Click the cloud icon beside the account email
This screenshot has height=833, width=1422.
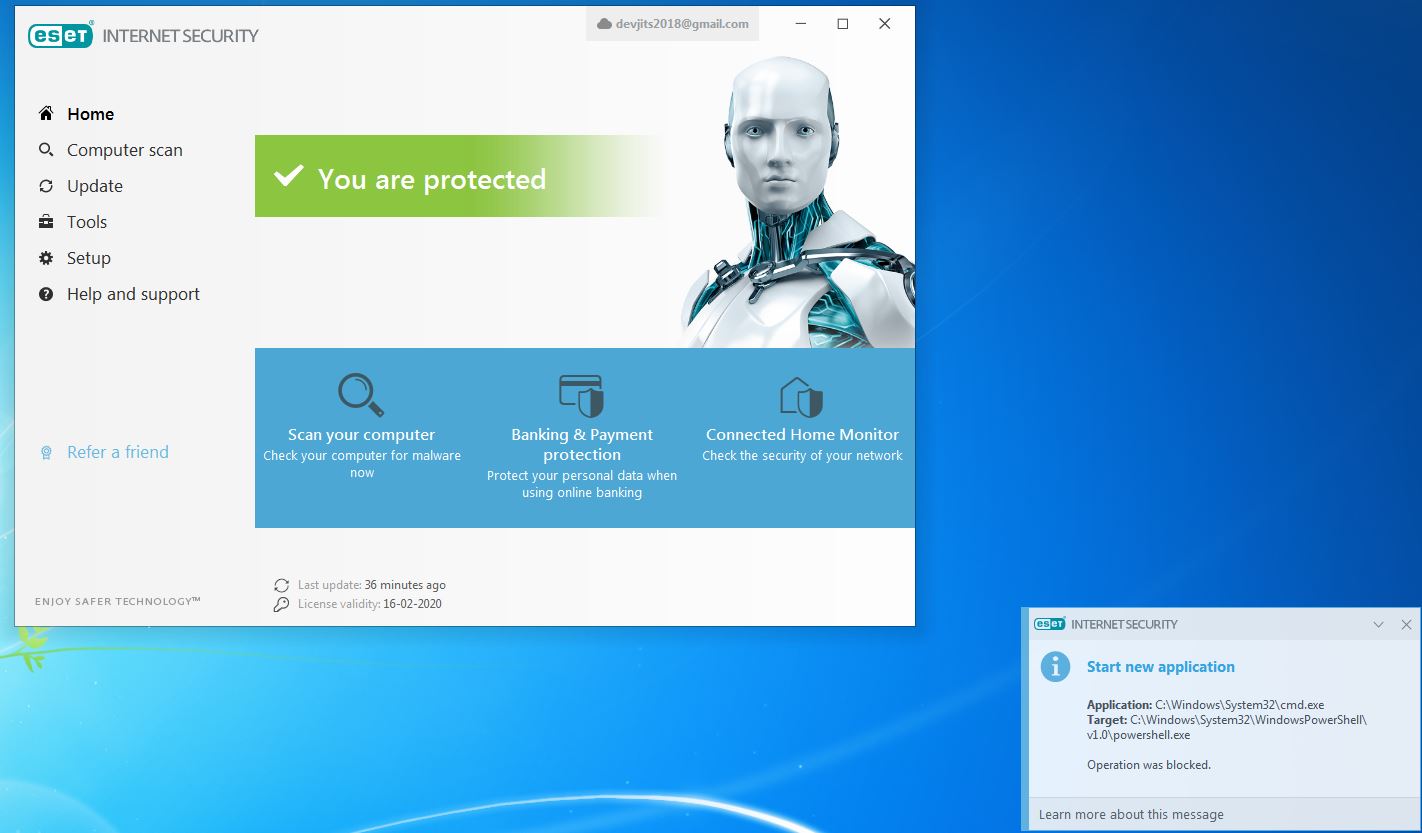(604, 24)
